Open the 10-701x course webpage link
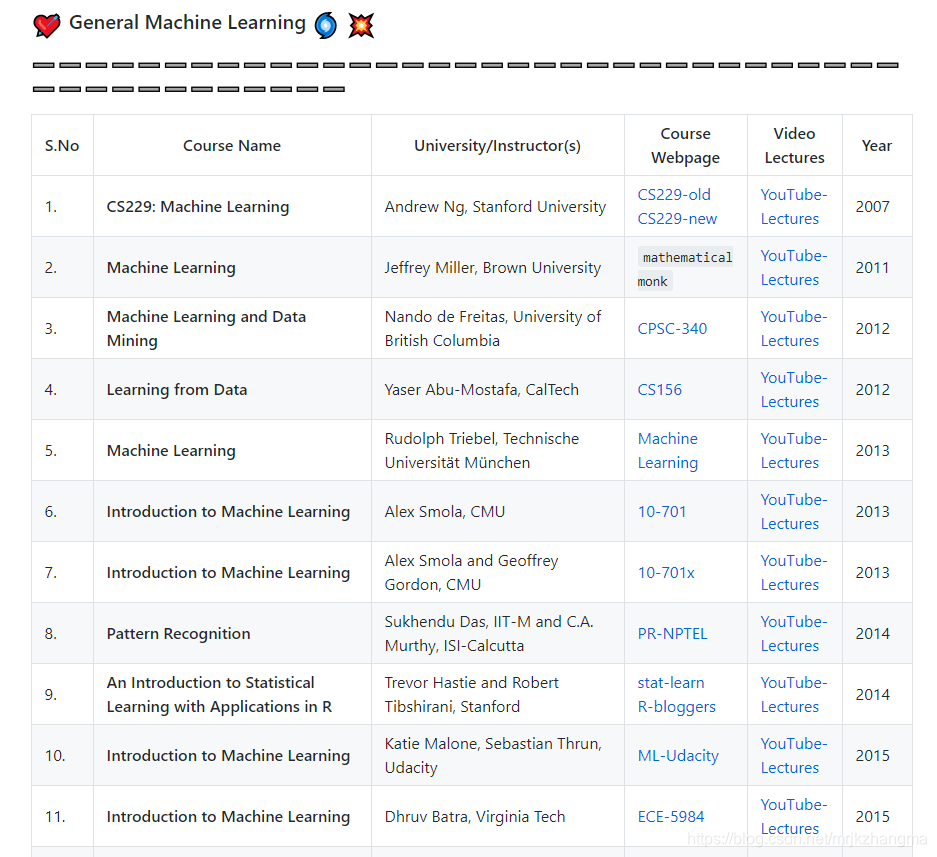Viewport: 937px width, 857px height. (x=666, y=573)
